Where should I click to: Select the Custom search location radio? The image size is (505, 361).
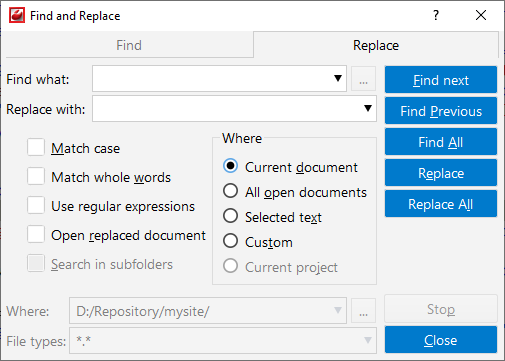[230, 241]
